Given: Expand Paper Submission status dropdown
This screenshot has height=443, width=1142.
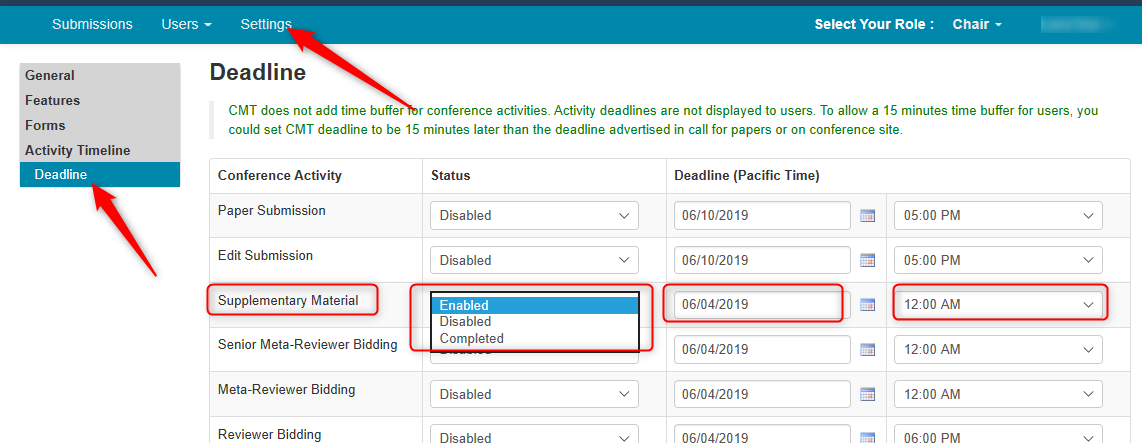Looking at the screenshot, I should click(x=534, y=215).
